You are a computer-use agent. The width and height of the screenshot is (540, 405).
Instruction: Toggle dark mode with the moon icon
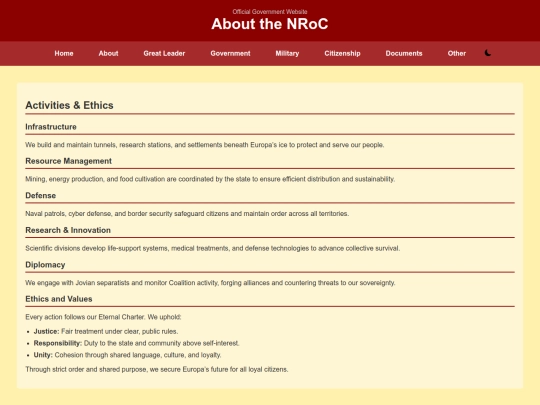[488, 53]
